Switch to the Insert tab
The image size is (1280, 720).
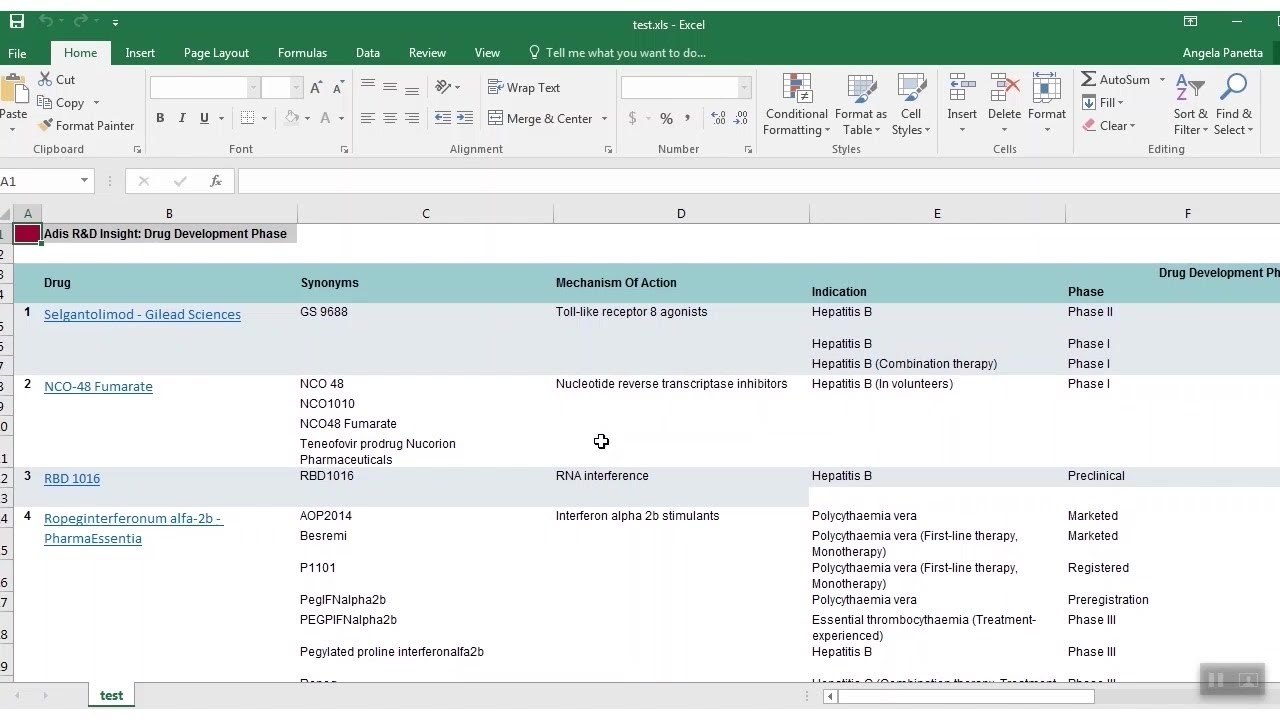140,53
